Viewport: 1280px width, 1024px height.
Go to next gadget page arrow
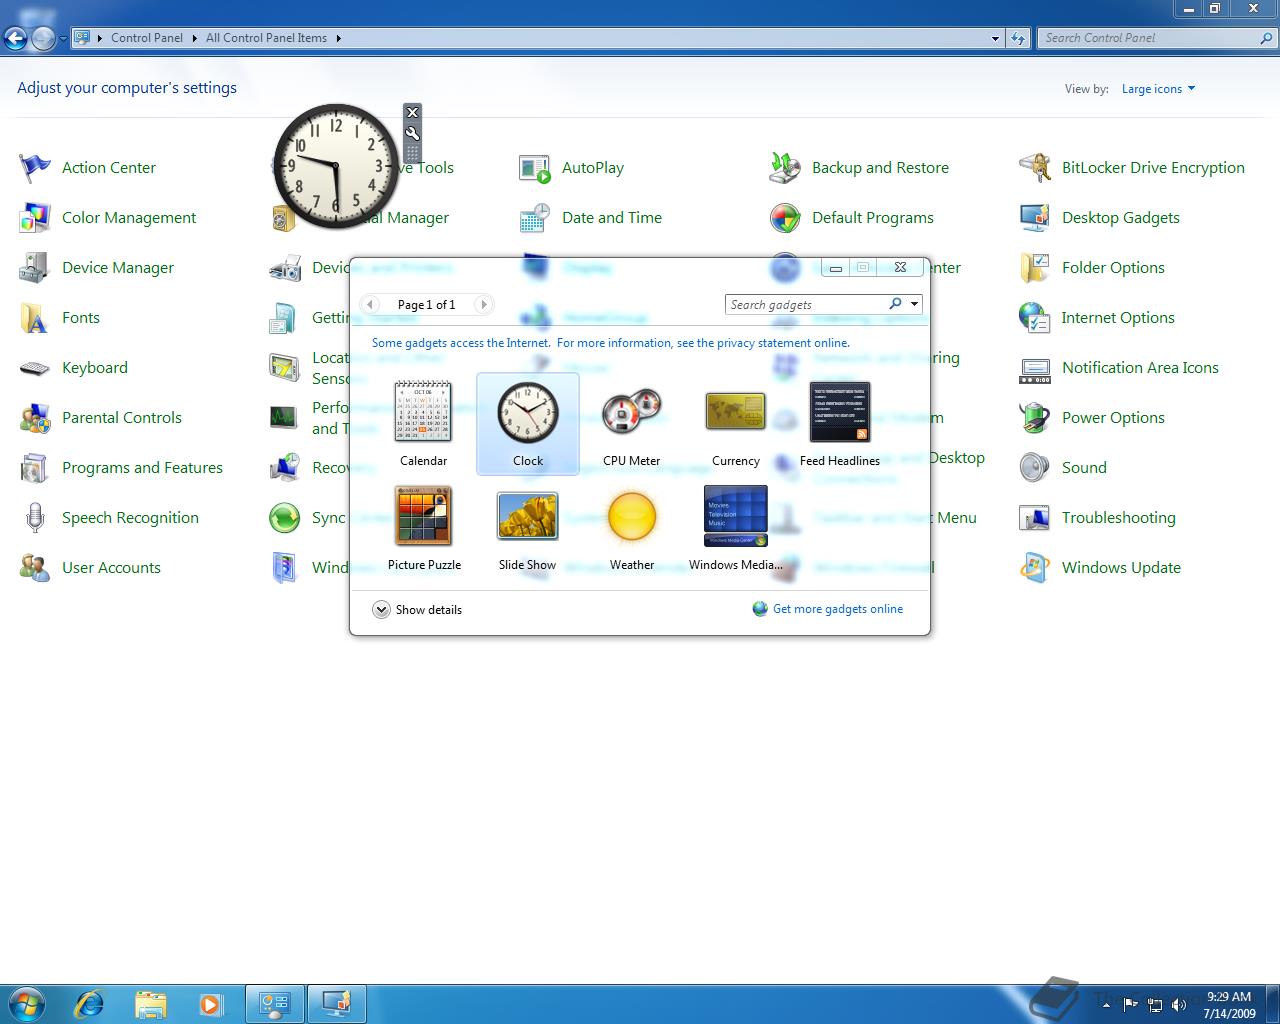[483, 304]
